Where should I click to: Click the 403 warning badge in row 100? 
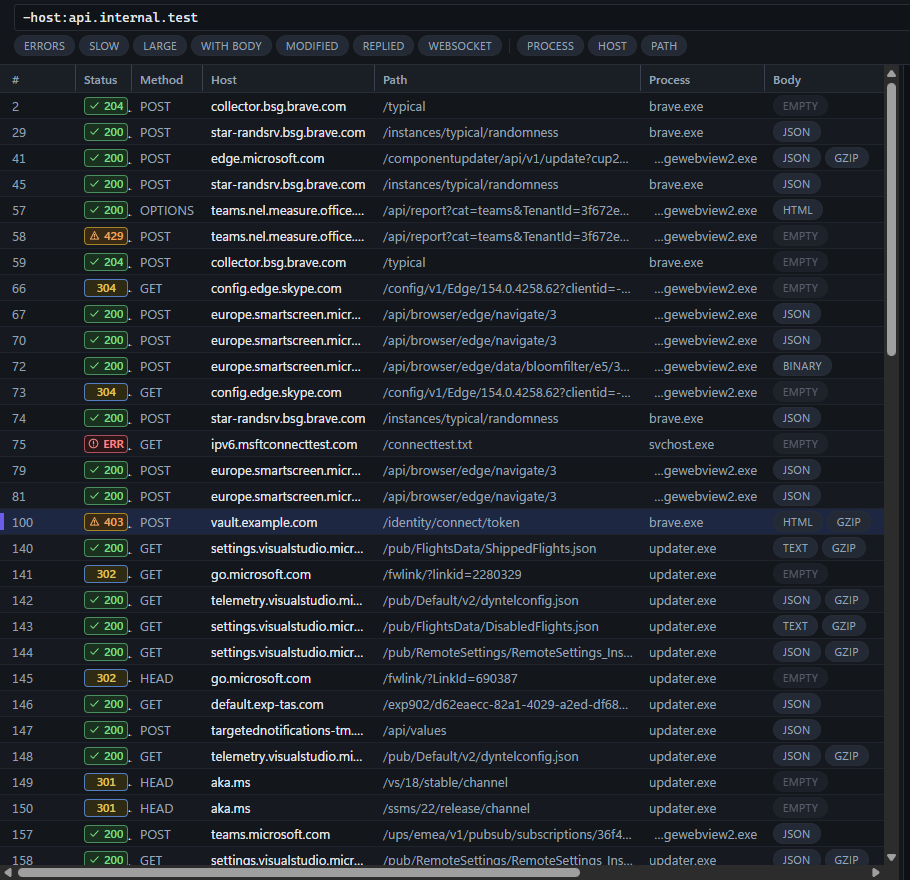point(106,522)
